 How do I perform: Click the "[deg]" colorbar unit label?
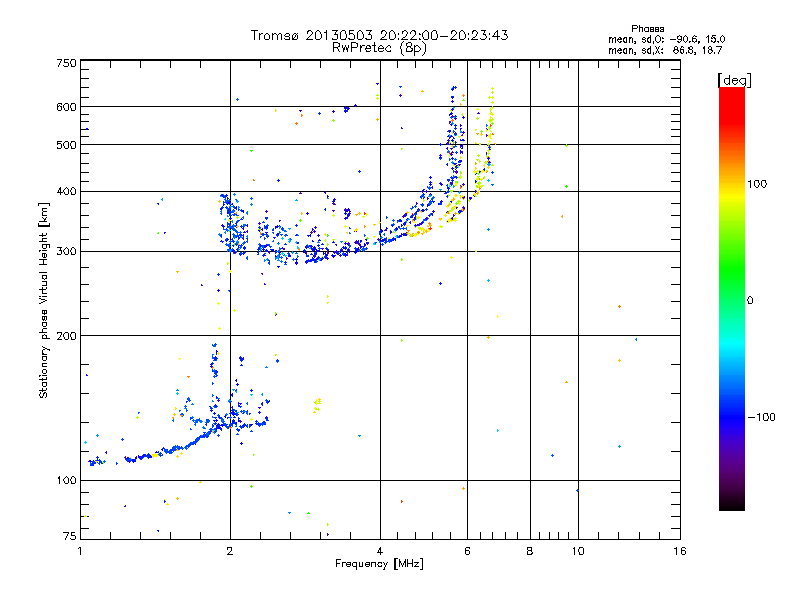tap(734, 80)
